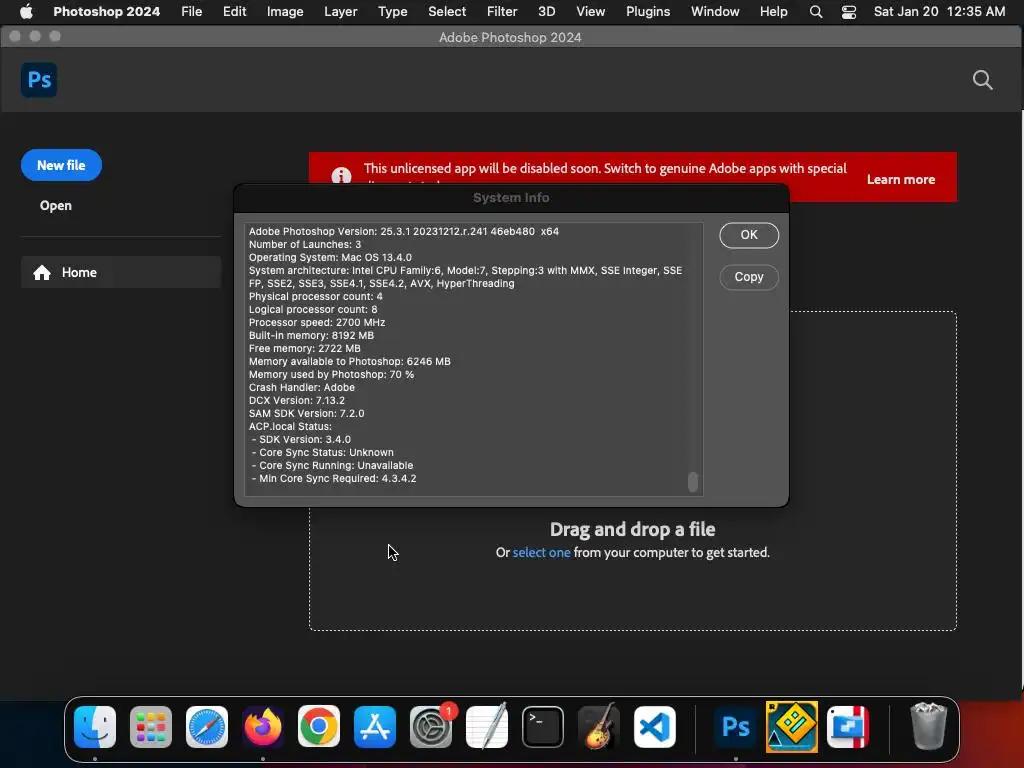
Task: Open Visual Studio Code dock icon
Action: [x=655, y=727]
